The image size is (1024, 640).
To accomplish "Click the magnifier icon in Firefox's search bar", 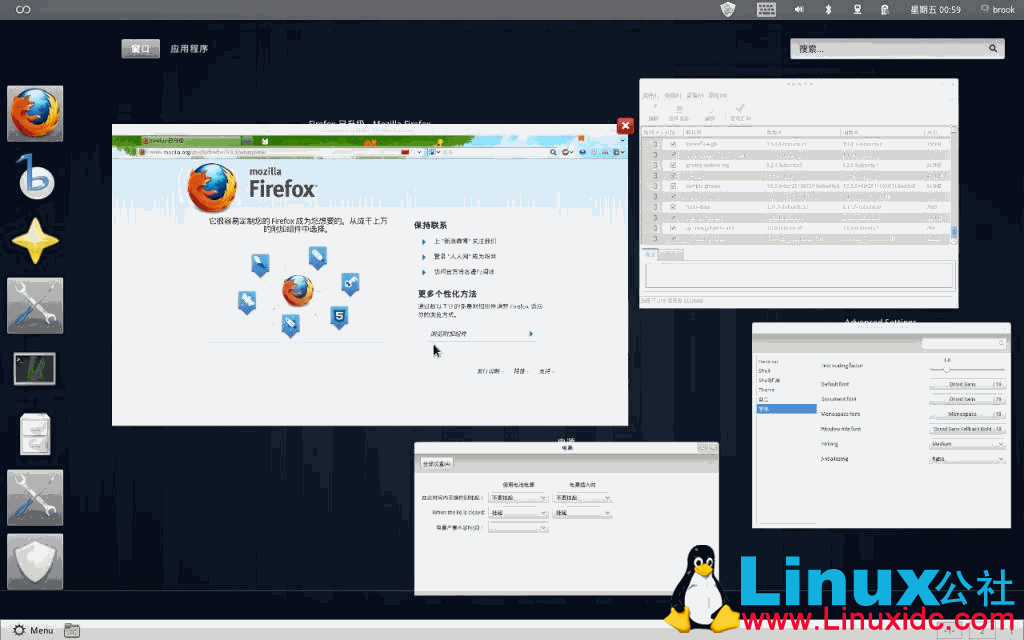I will 552,154.
